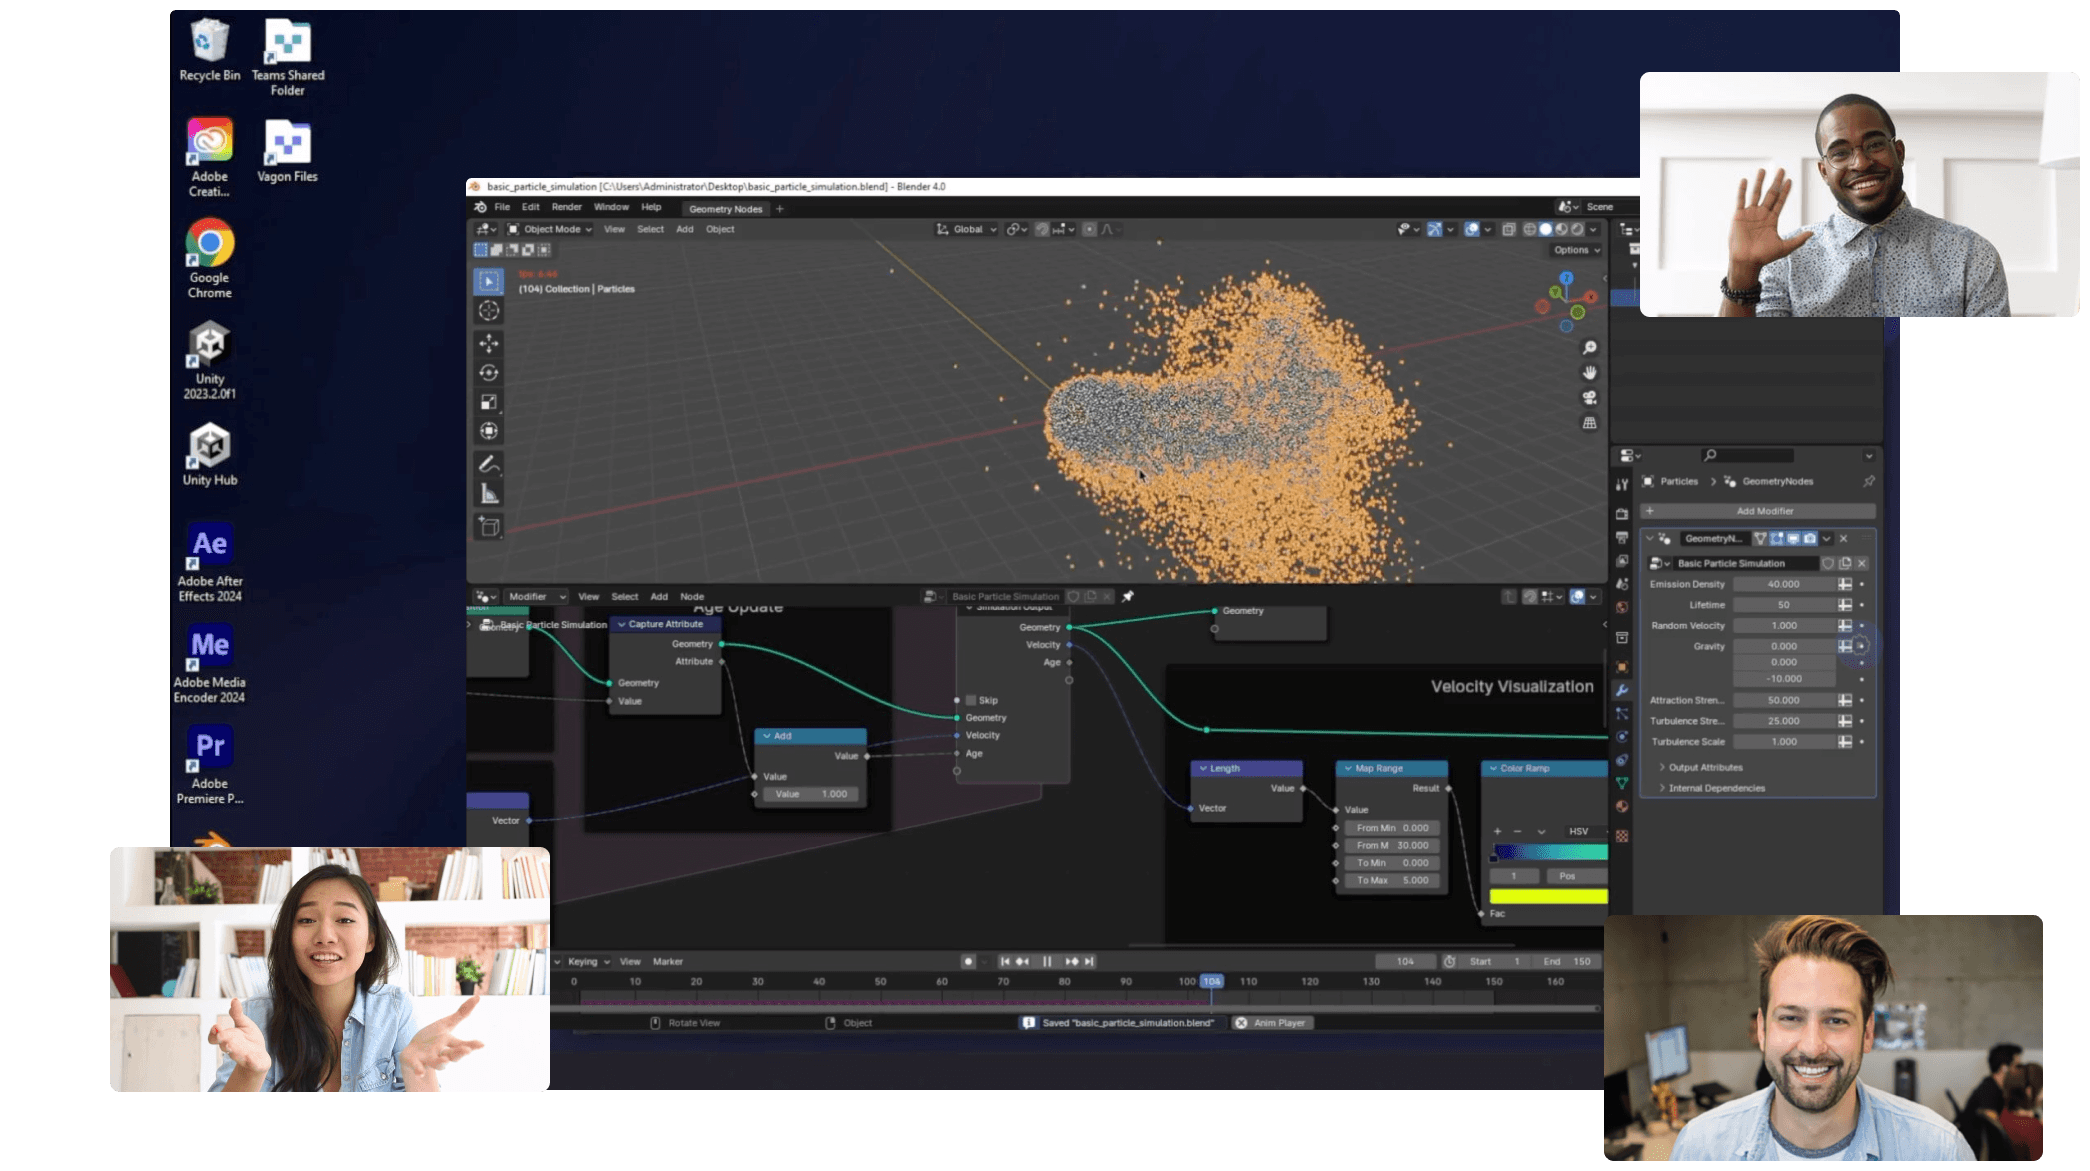Open Modifier Properties via the wrench icon
Screen dimensions: 2090x1171
tap(1622, 690)
